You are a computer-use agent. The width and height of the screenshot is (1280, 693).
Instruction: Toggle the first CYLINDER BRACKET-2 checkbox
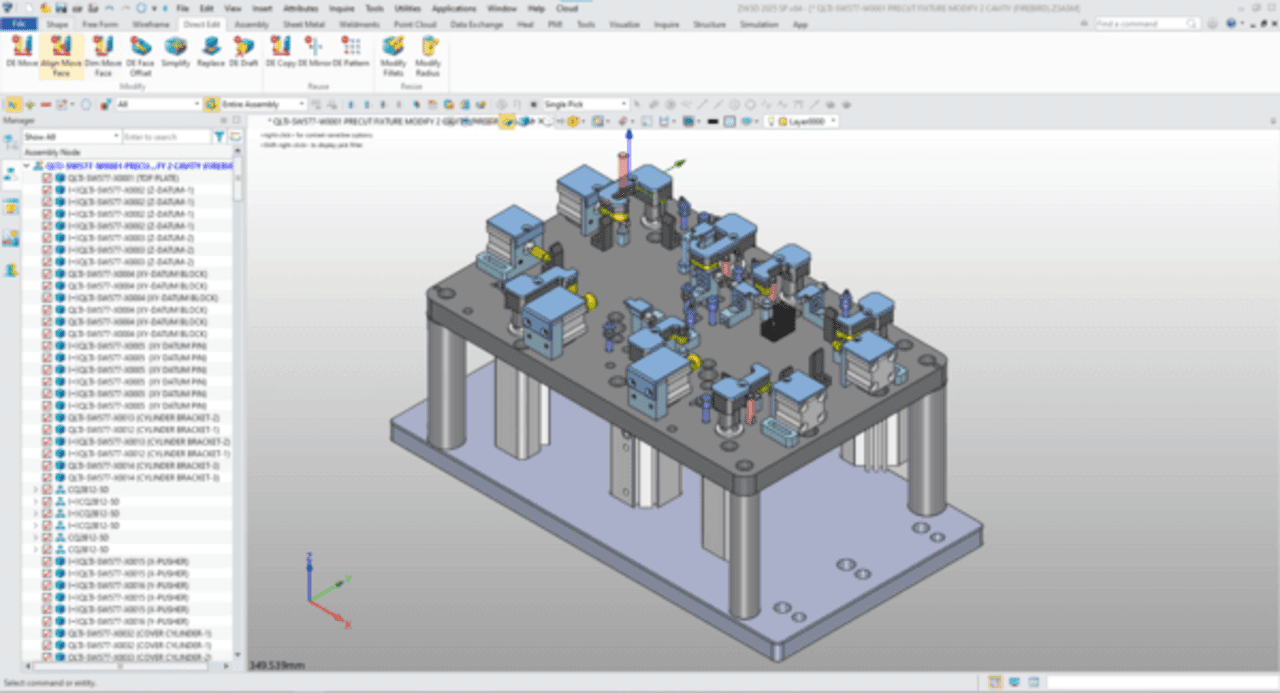(47, 418)
